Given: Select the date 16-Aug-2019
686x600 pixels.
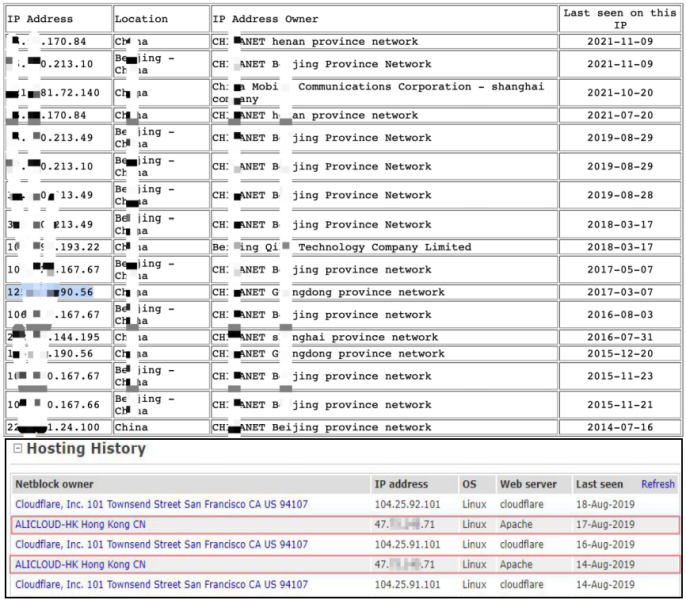Looking at the screenshot, I should click(x=605, y=544).
